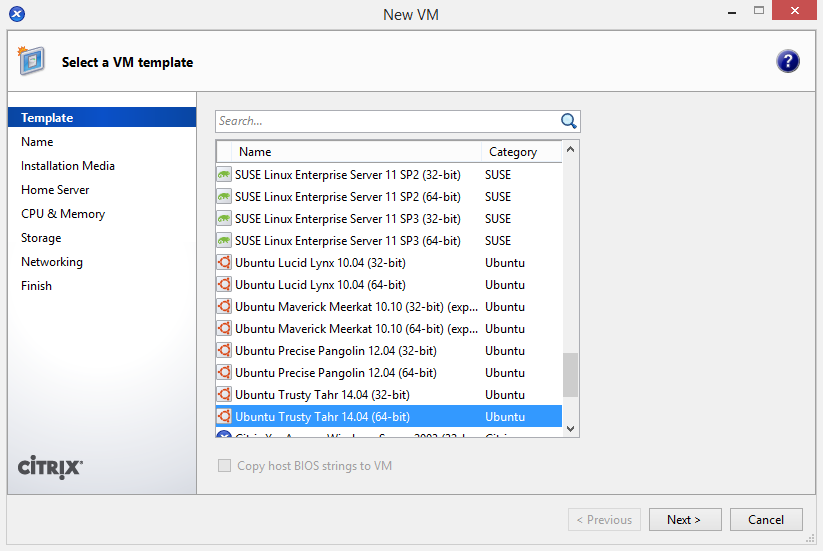Click the disabled Previous button
823x551 pixels.
[x=604, y=520]
